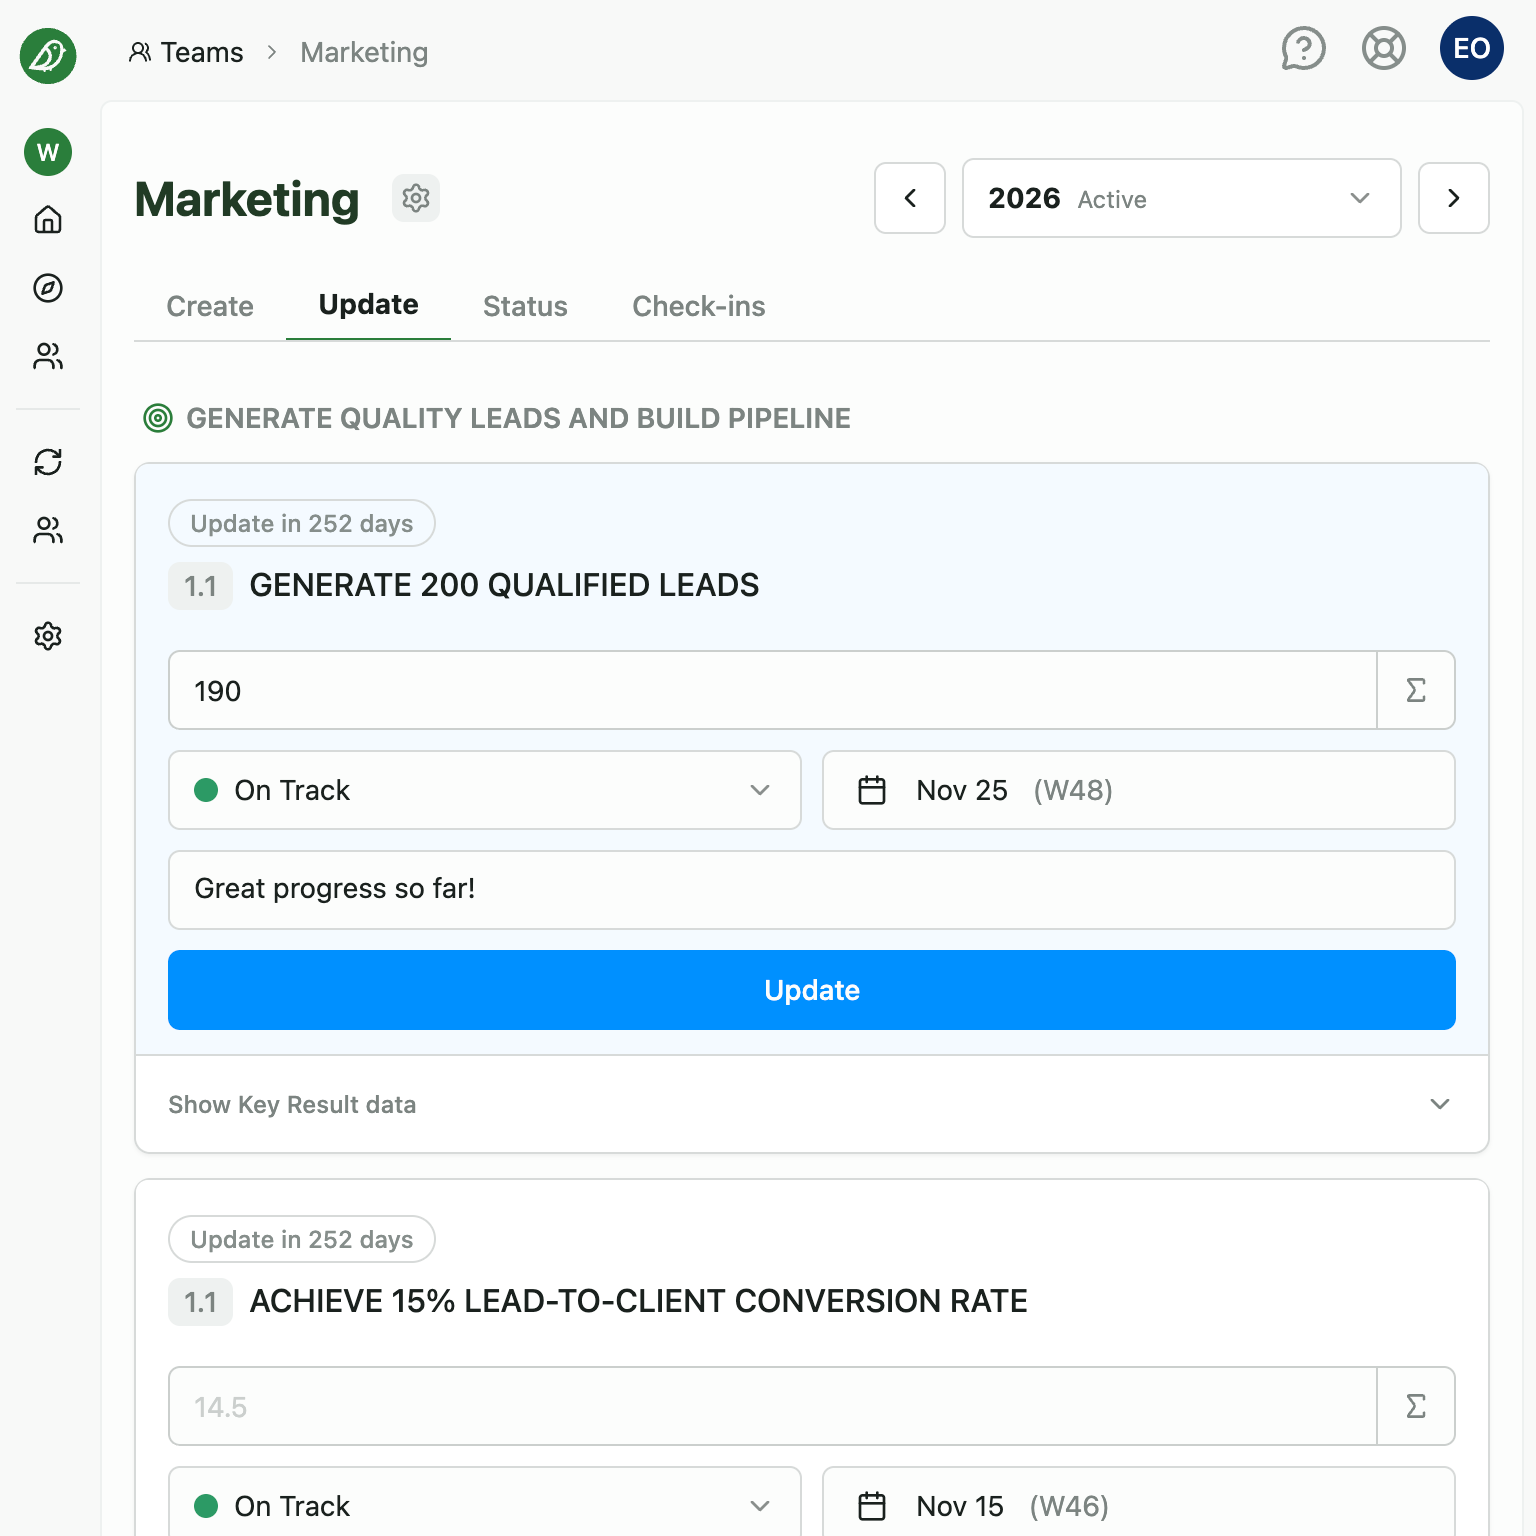
Task: Expand Show Key Result data
Action: click(811, 1104)
